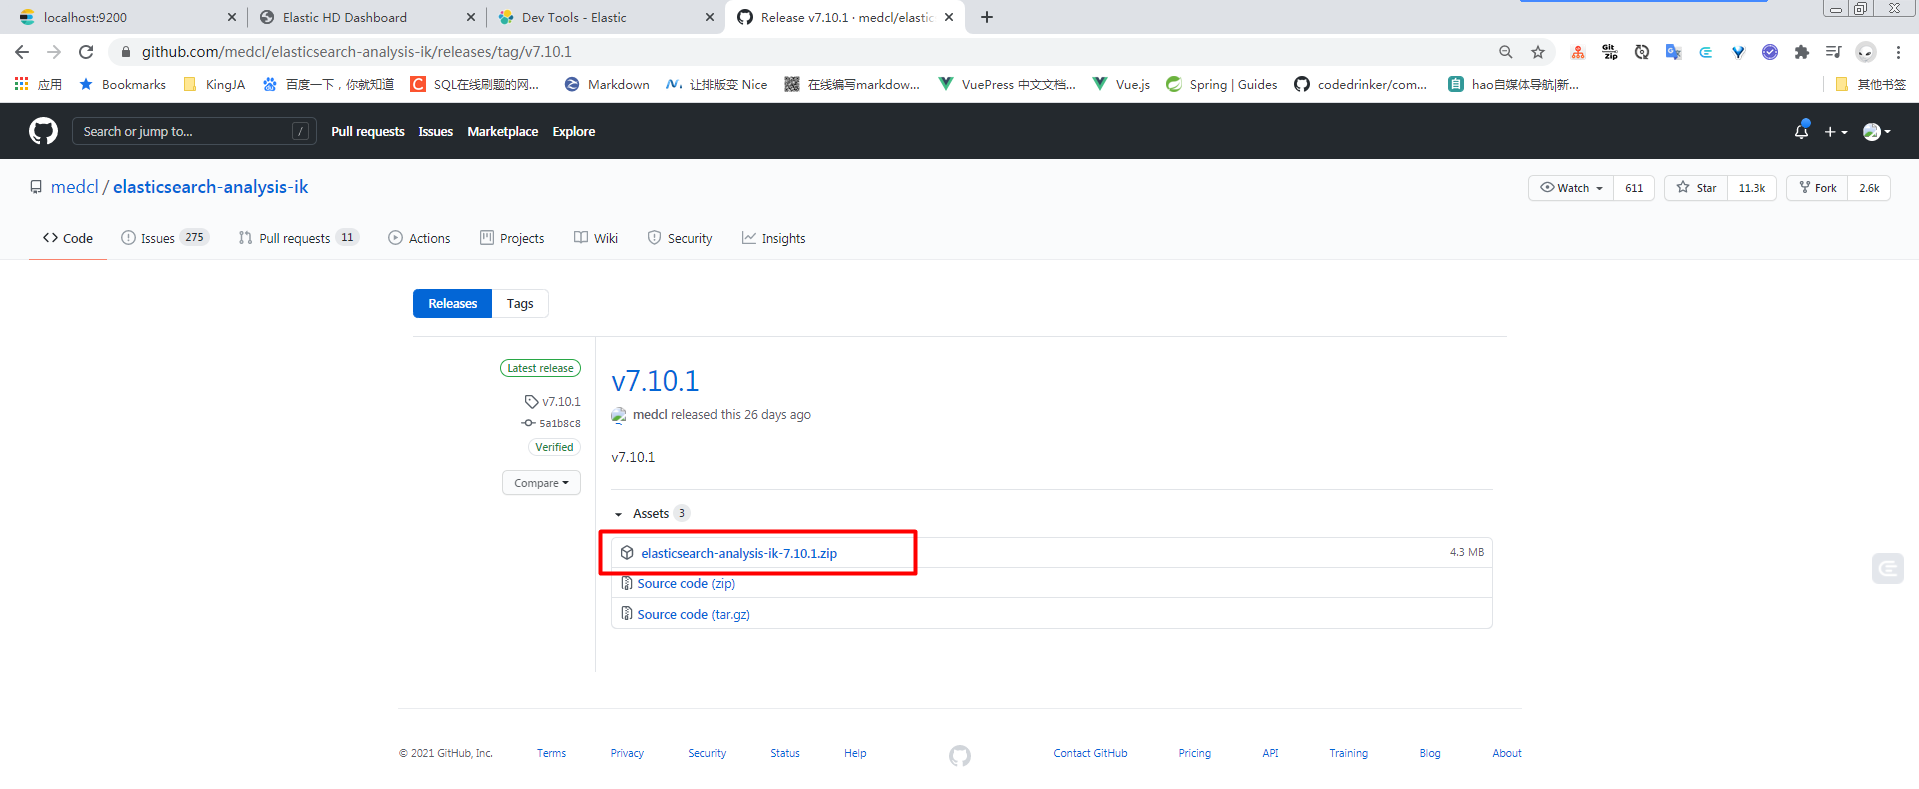Open the forks count 2.6k

pos(1869,188)
